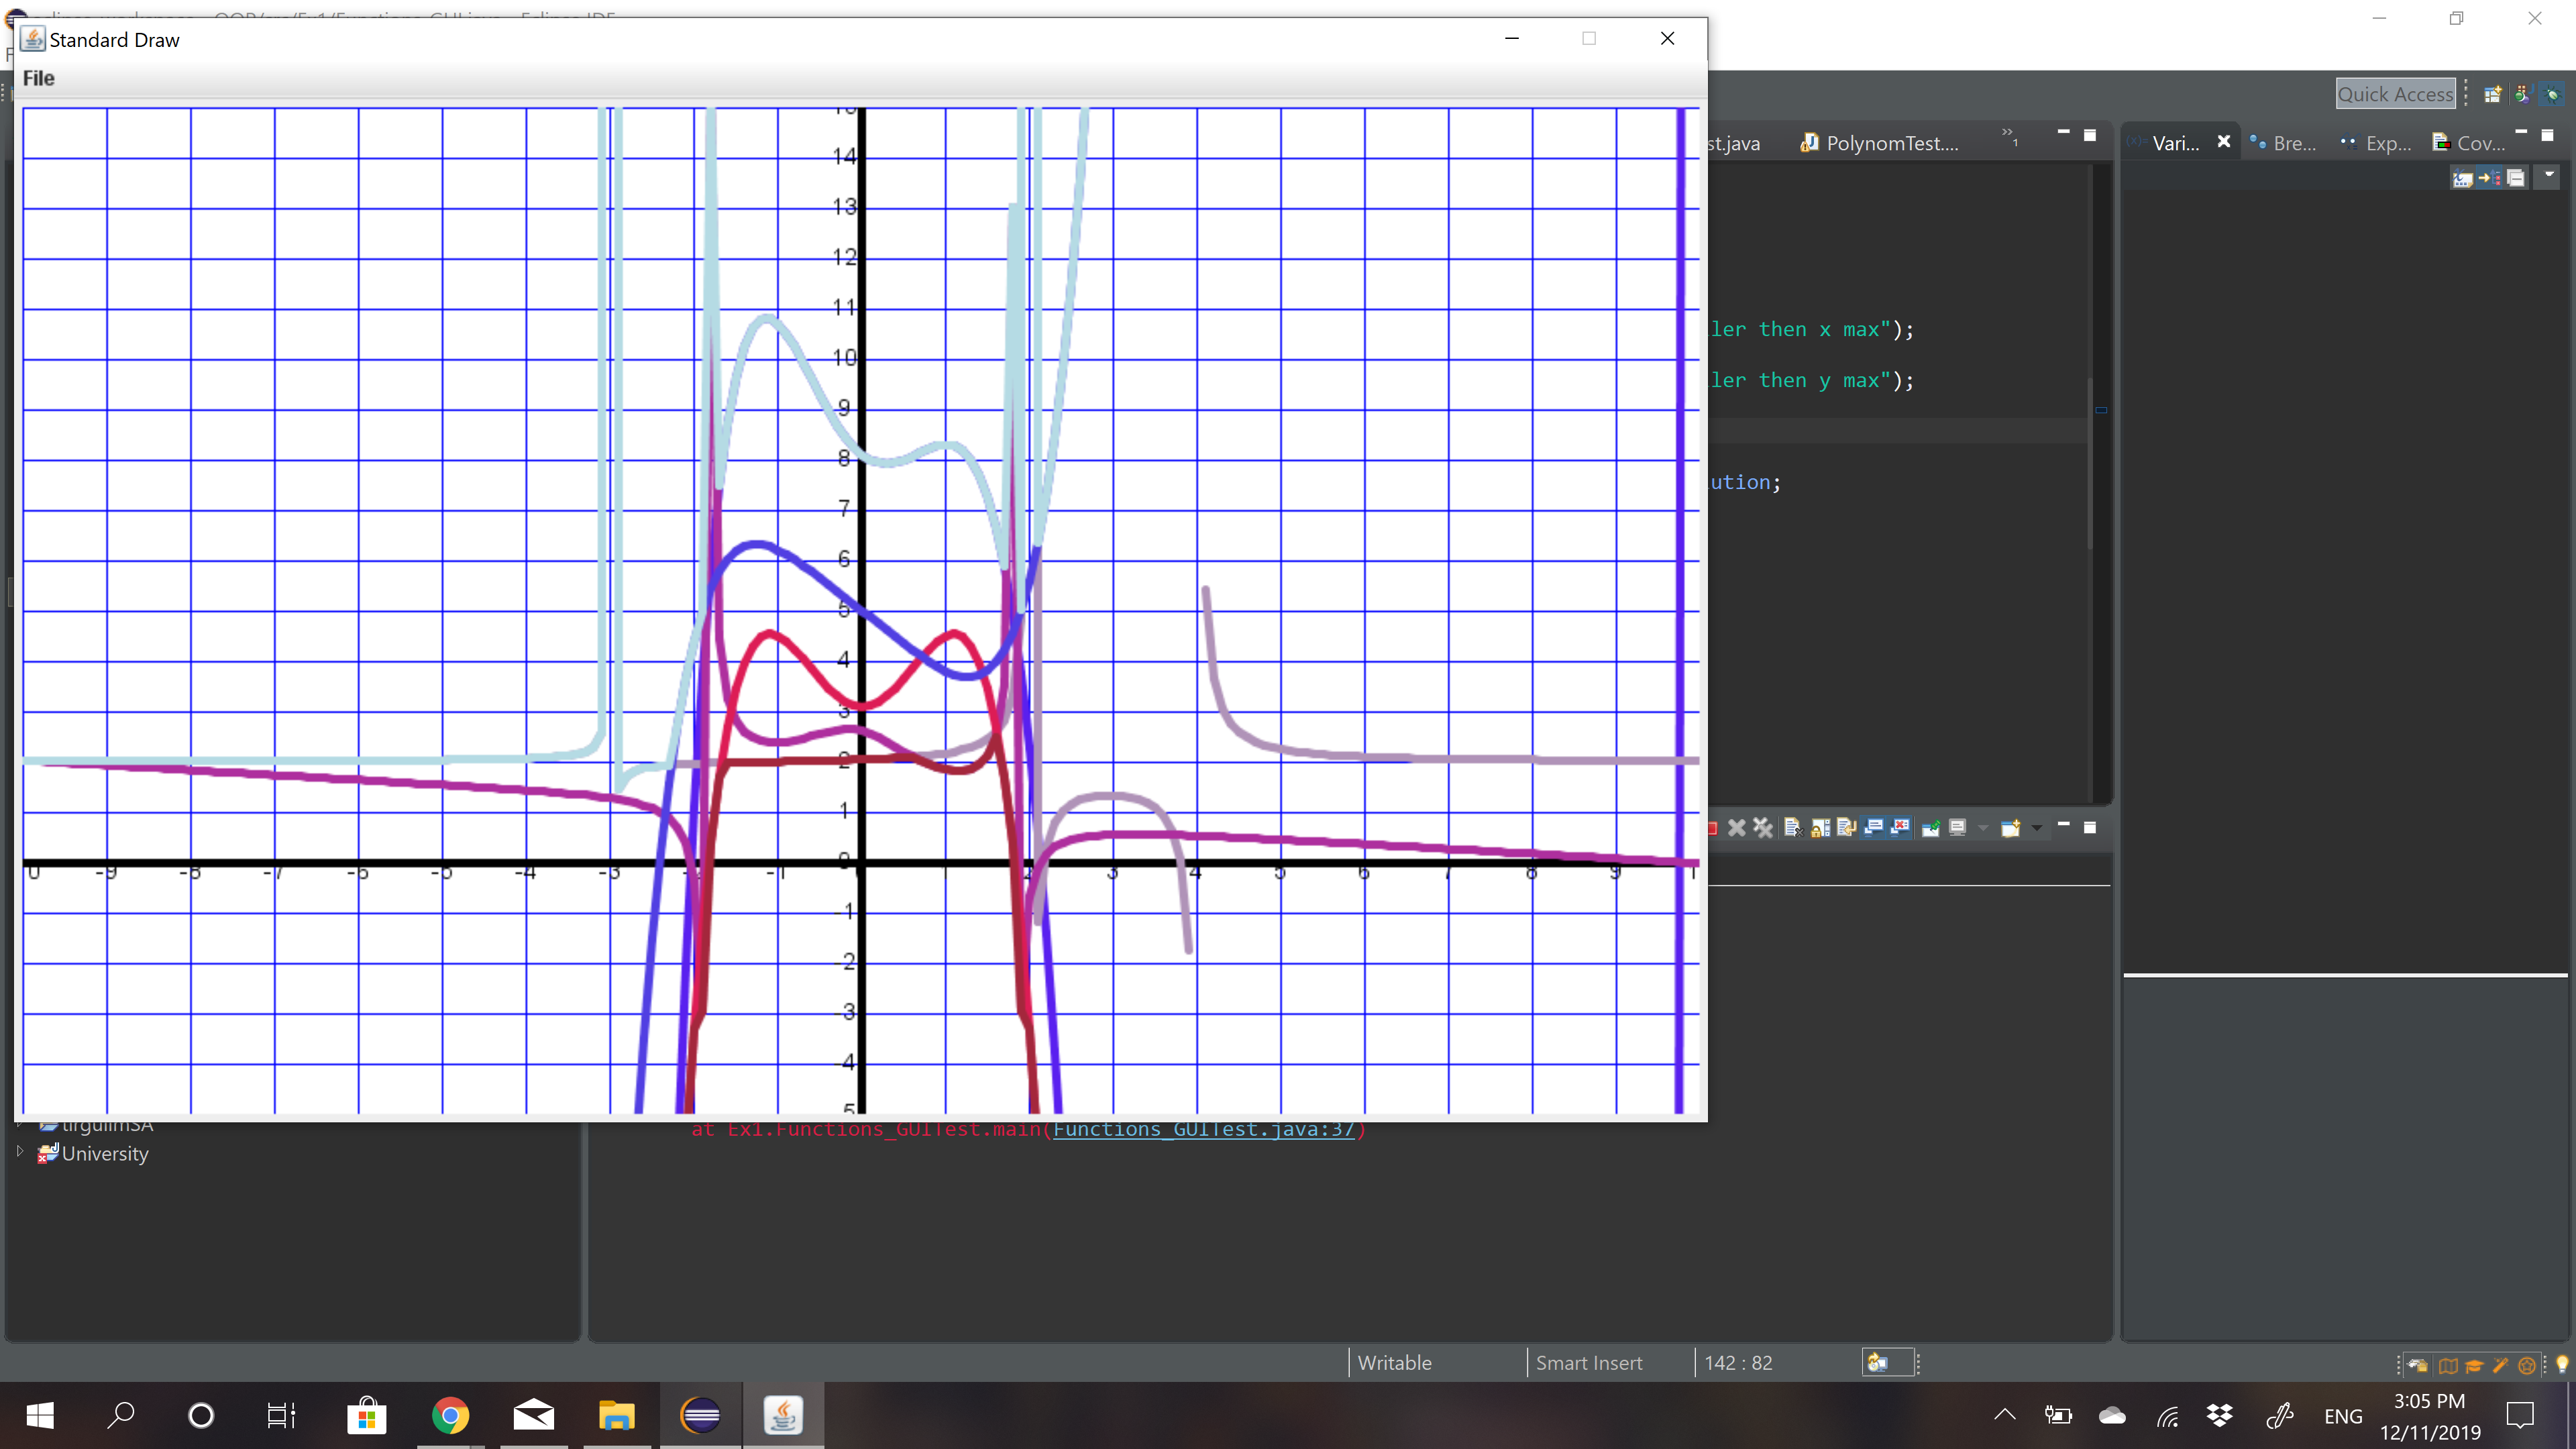Launch Google Chrome from the taskbar
Image resolution: width=2576 pixels, height=1449 pixels.
pos(450,1415)
